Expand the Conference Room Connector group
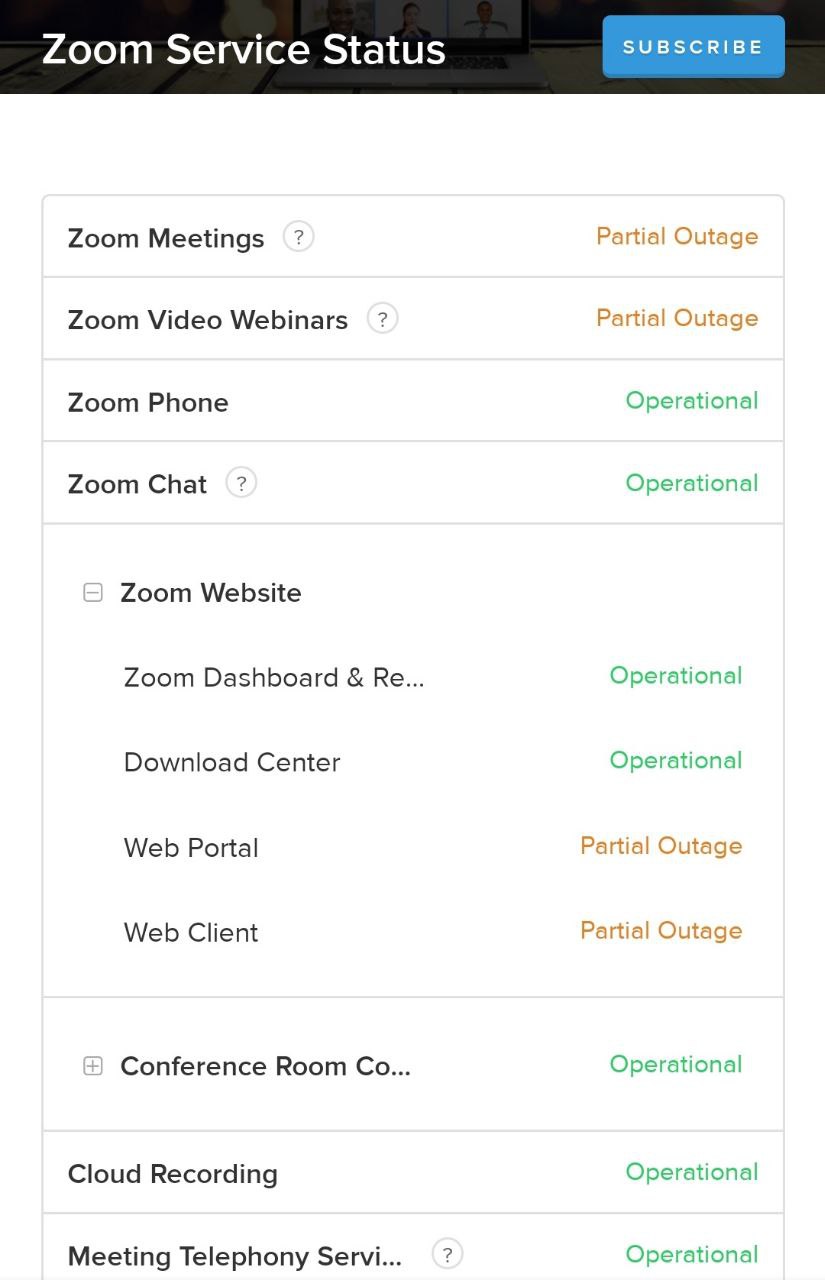 (x=93, y=1066)
